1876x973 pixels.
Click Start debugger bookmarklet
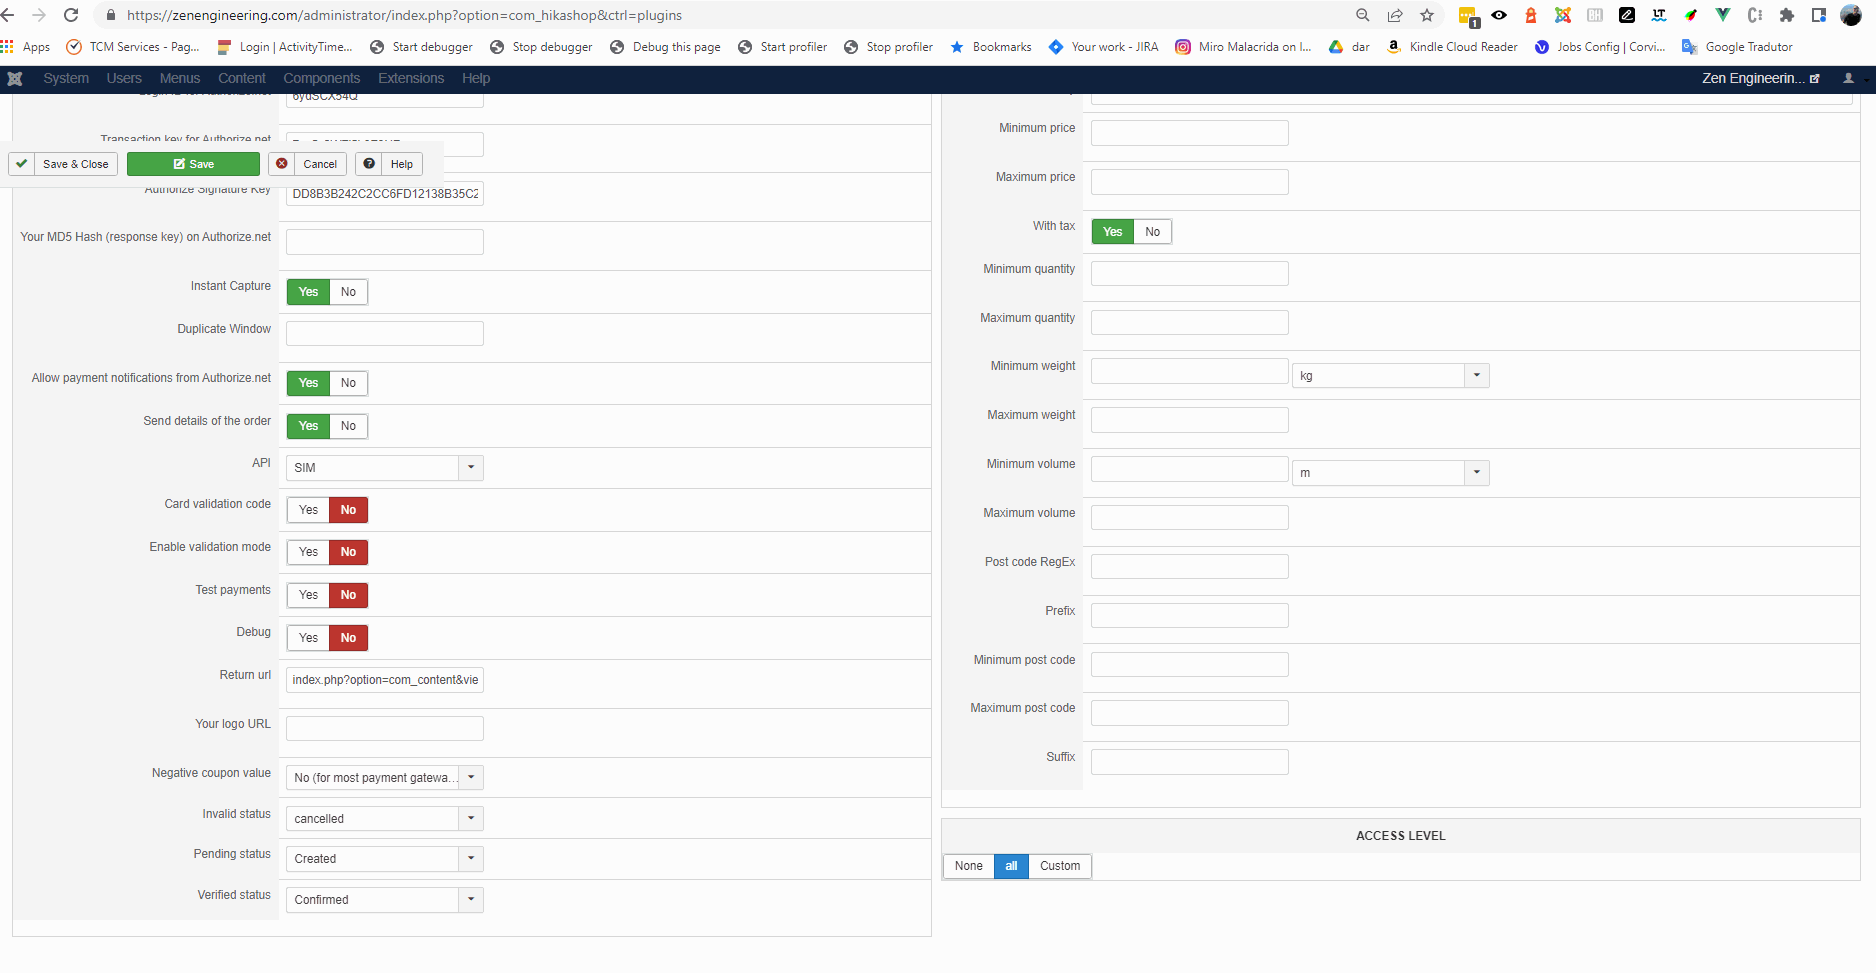tap(421, 47)
